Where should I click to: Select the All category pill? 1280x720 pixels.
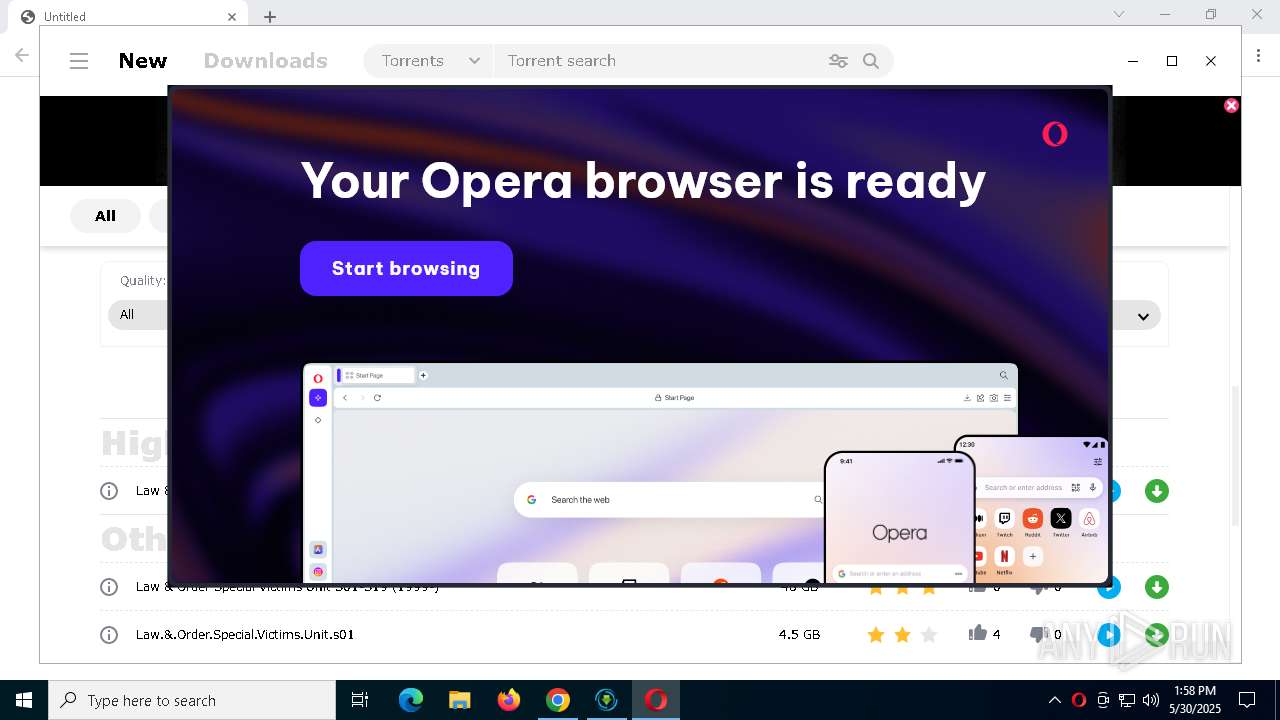[105, 216]
